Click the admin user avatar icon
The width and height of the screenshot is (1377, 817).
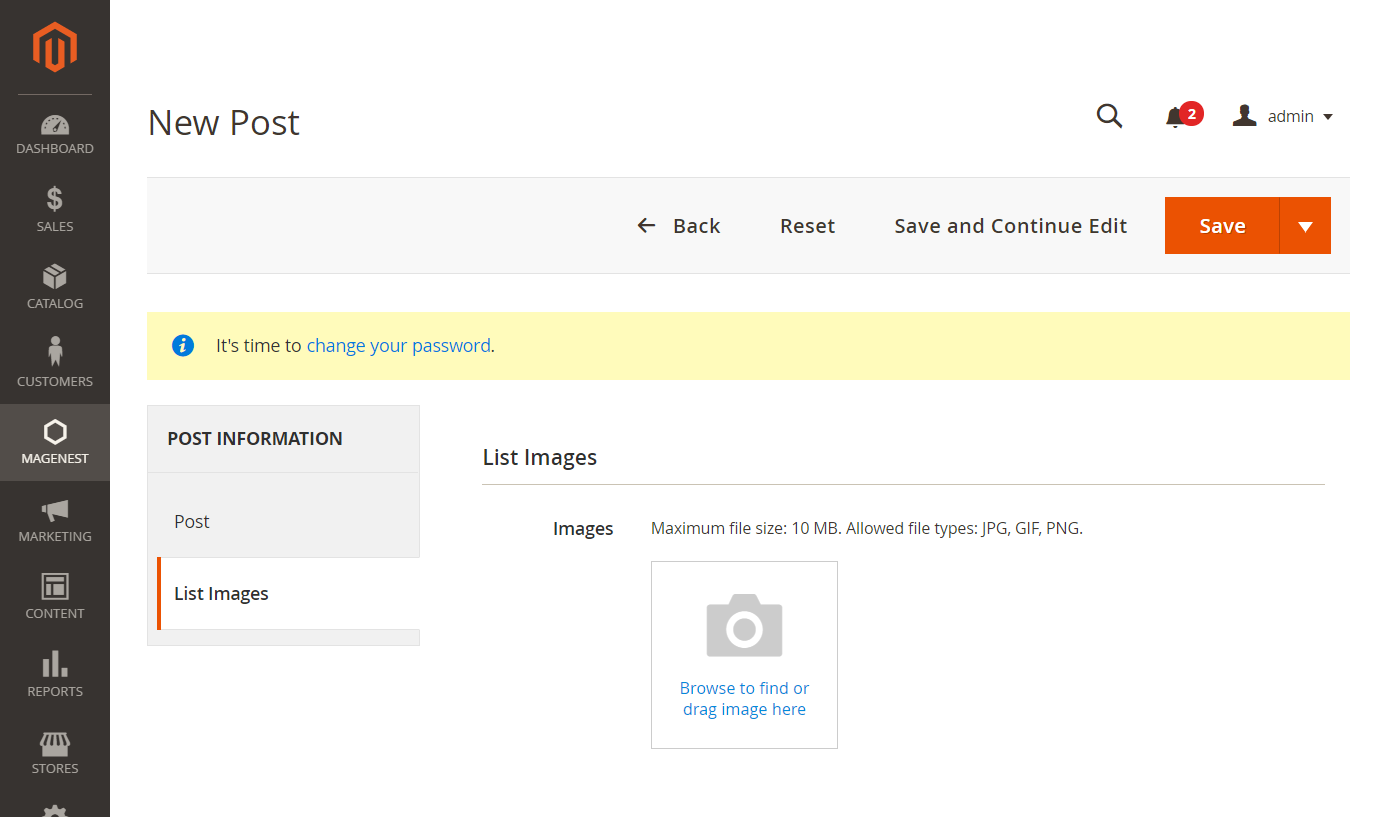click(x=1244, y=116)
